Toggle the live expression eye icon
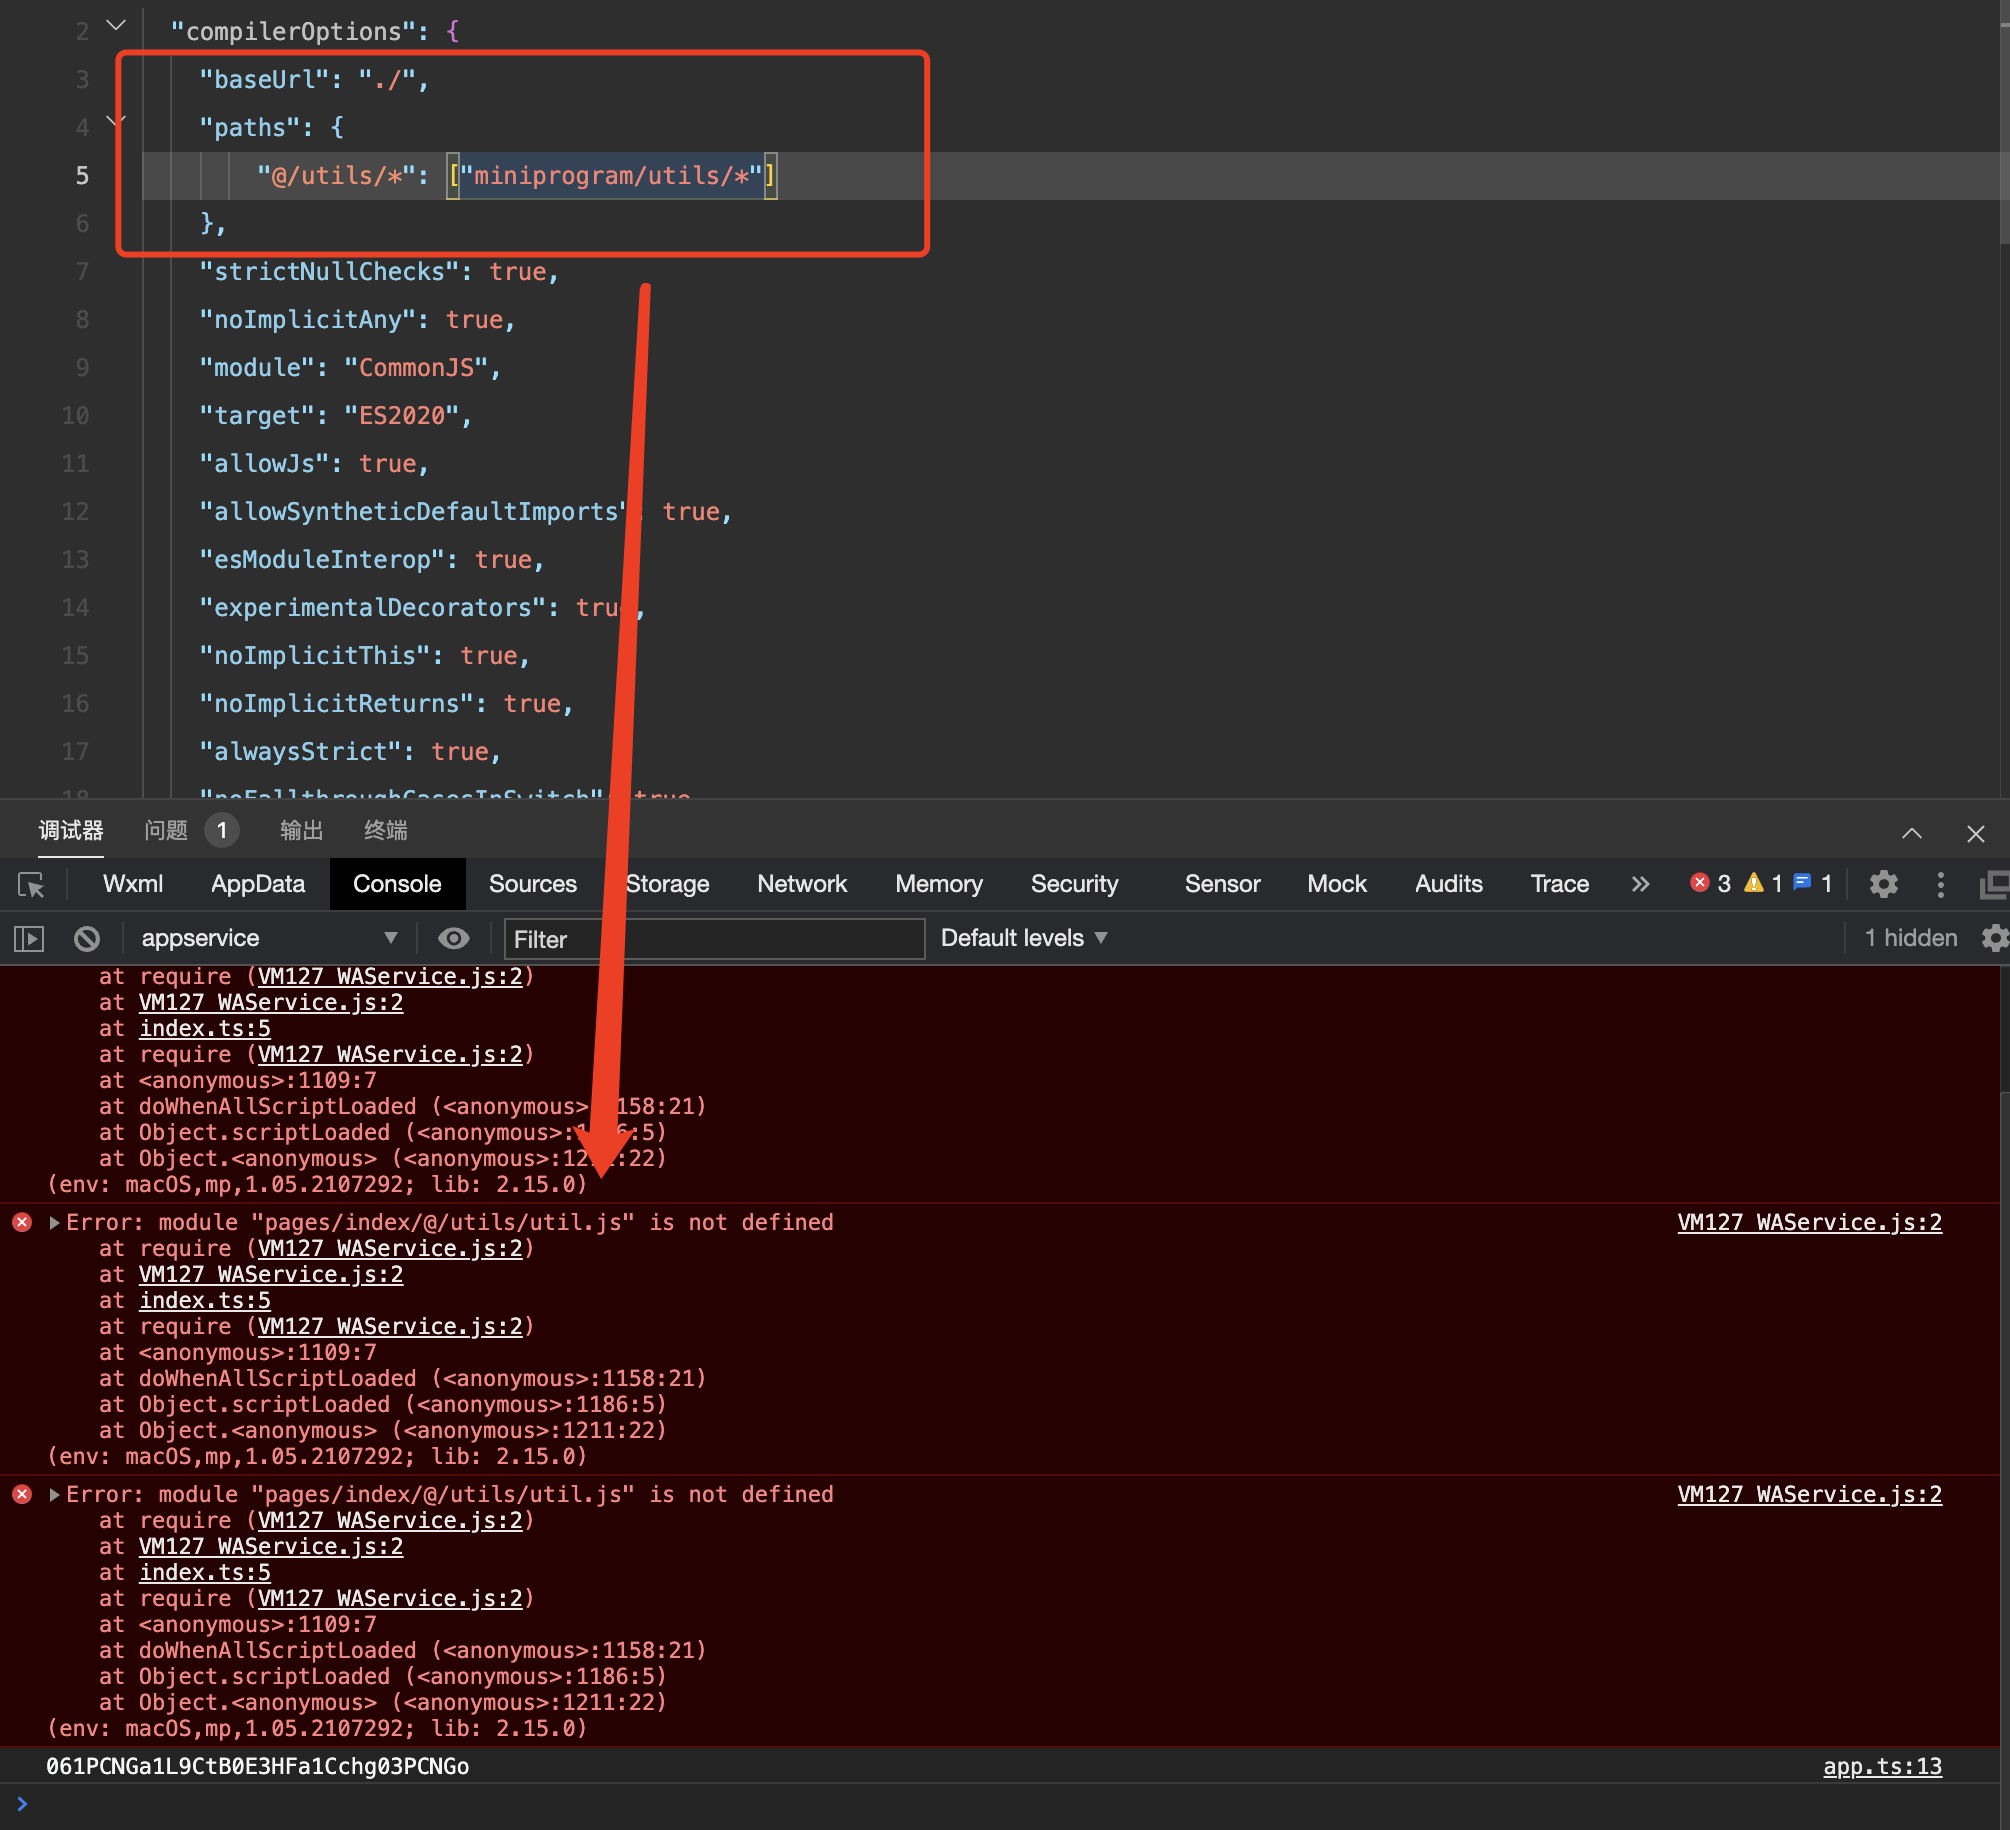Screen dimensions: 2010x1830 pos(454,938)
